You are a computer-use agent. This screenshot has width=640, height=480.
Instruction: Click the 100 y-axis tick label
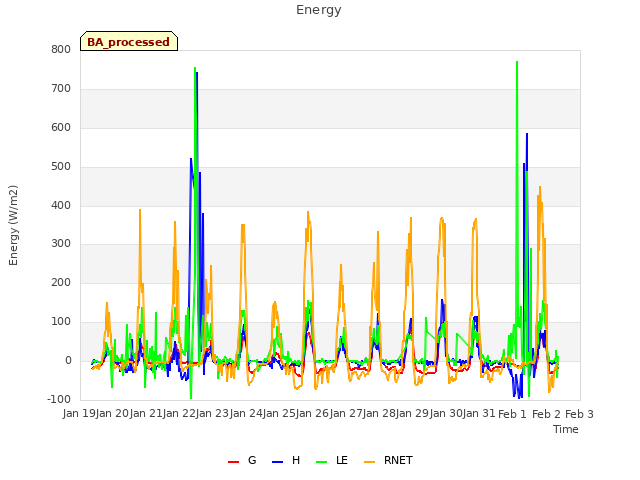[x=61, y=322]
